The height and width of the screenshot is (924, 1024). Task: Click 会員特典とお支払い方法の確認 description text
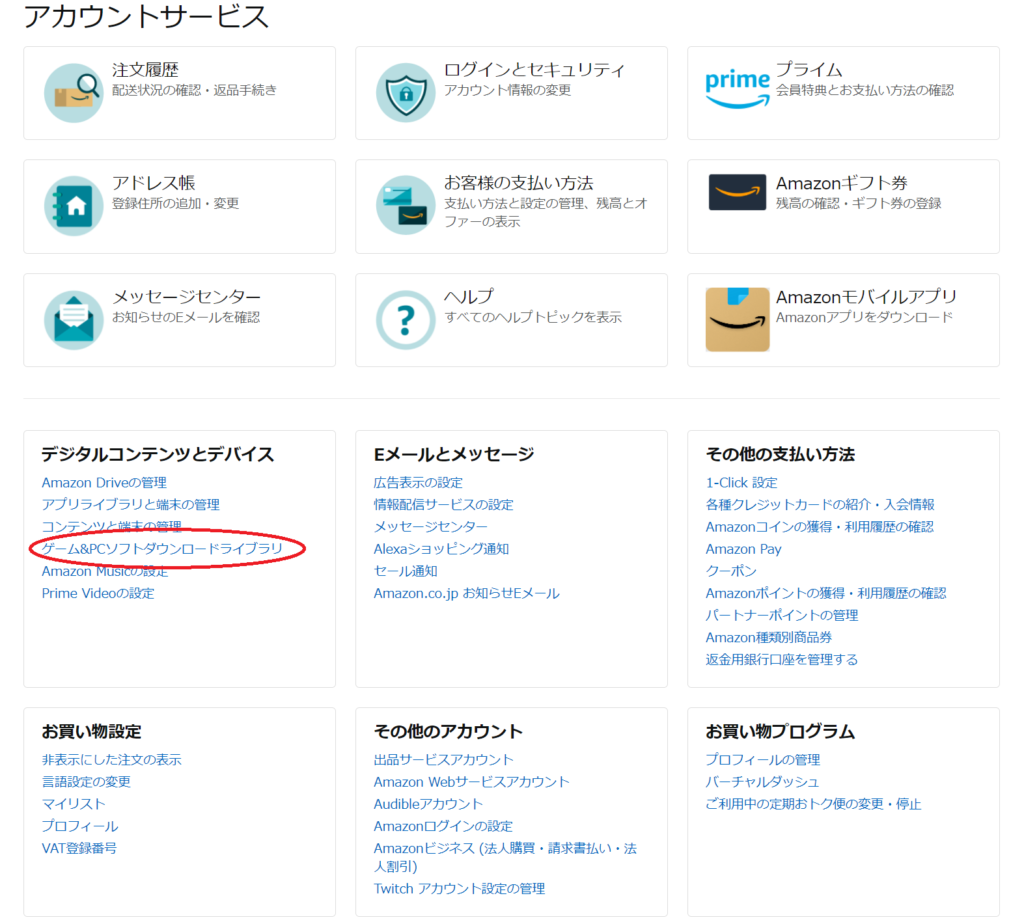pos(865,90)
